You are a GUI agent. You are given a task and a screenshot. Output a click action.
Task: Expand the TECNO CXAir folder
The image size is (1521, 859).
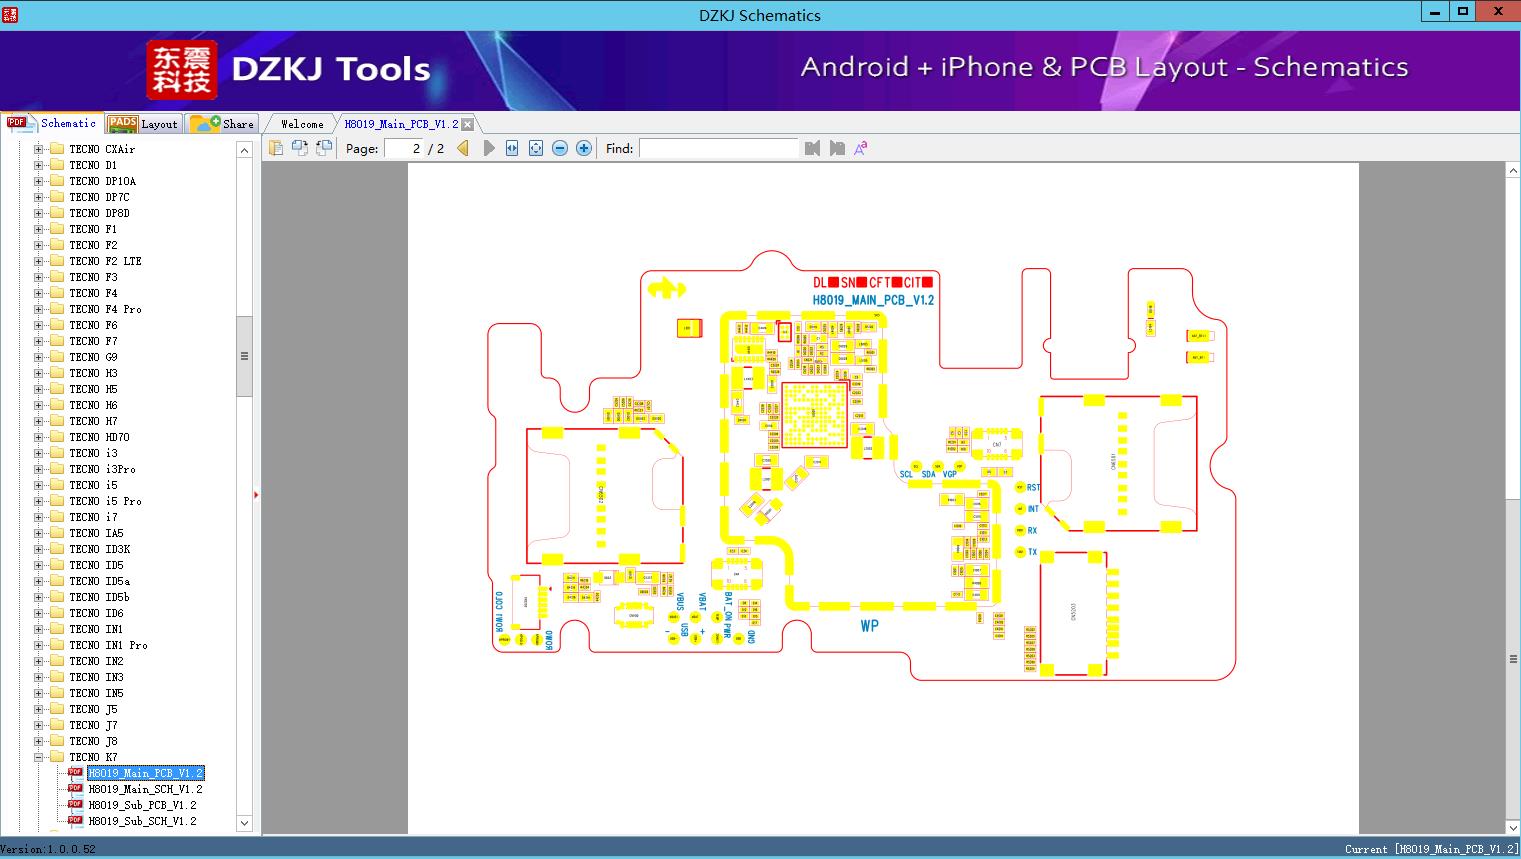[38, 149]
